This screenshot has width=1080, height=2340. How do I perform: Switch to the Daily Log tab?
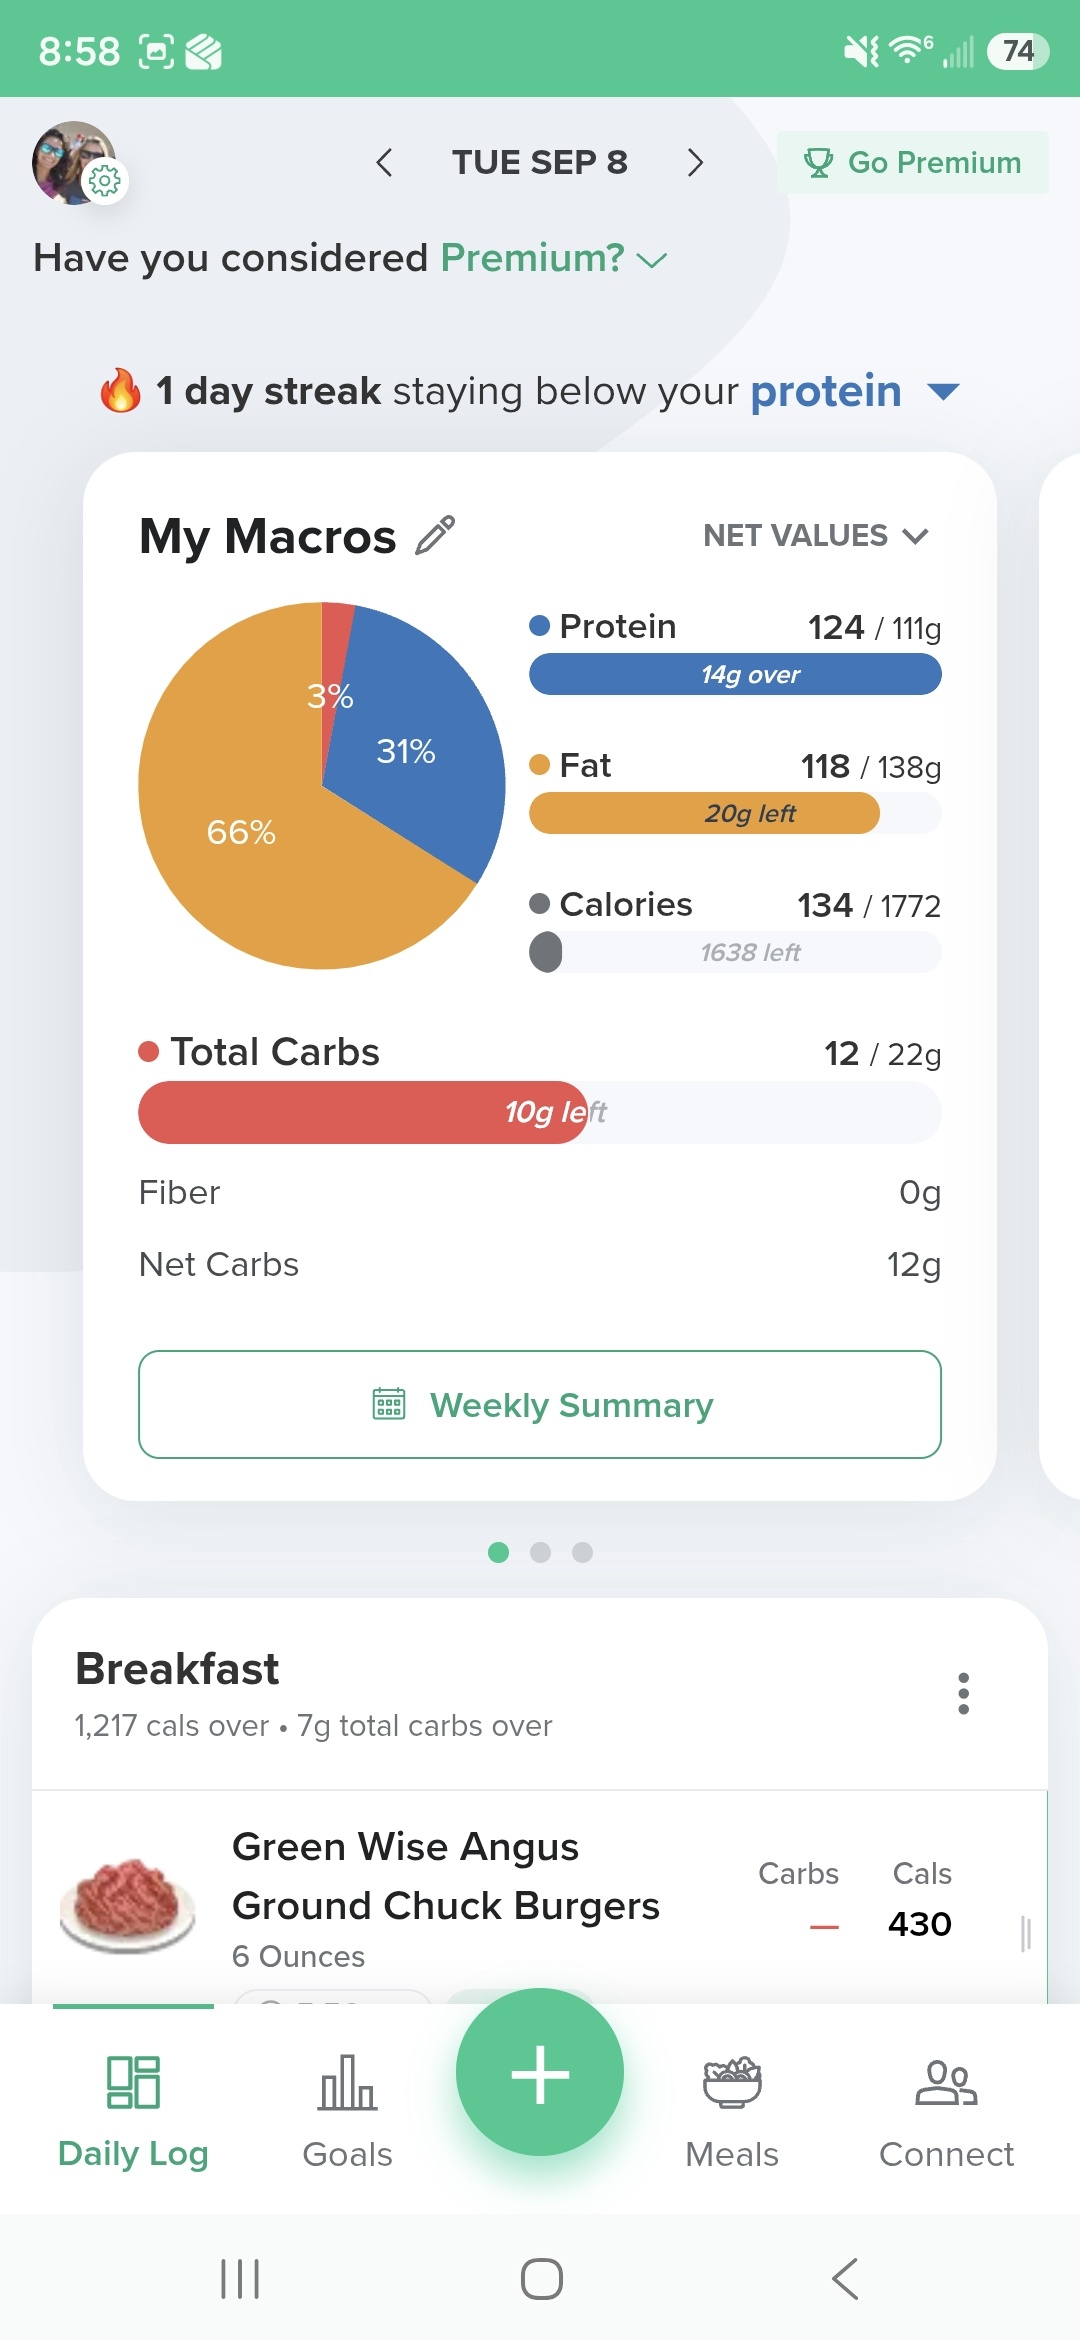coord(133,2111)
